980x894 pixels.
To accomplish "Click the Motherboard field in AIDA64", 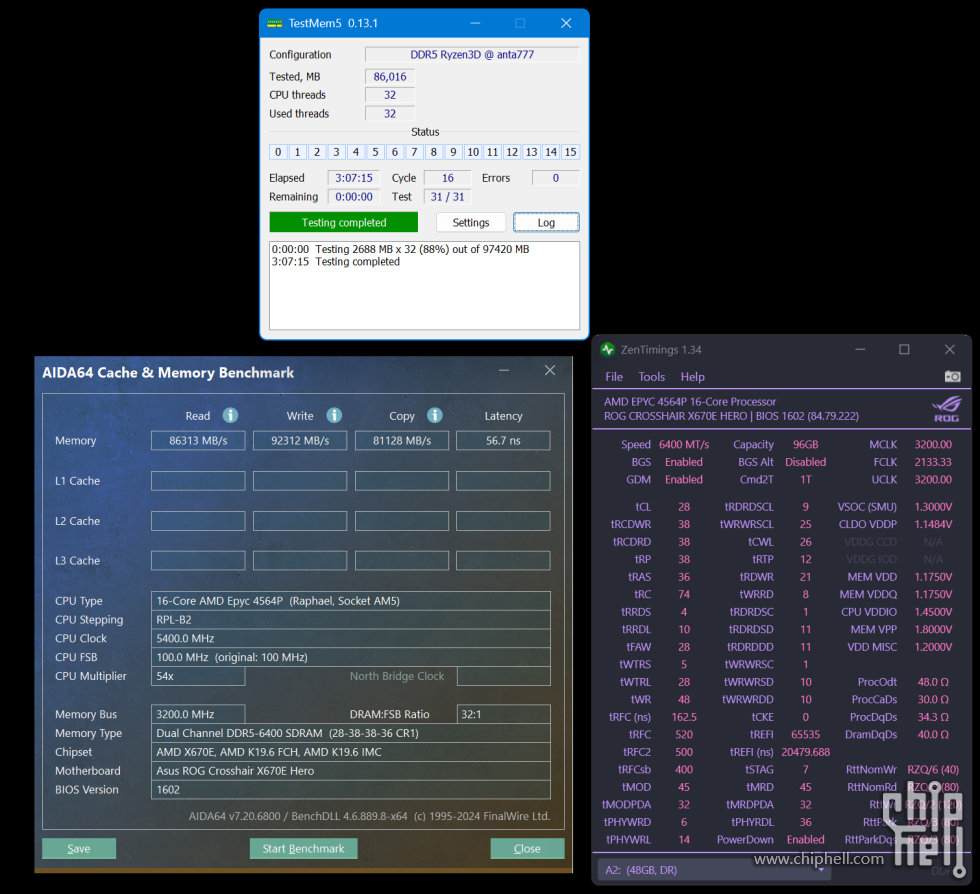I will tap(351, 771).
